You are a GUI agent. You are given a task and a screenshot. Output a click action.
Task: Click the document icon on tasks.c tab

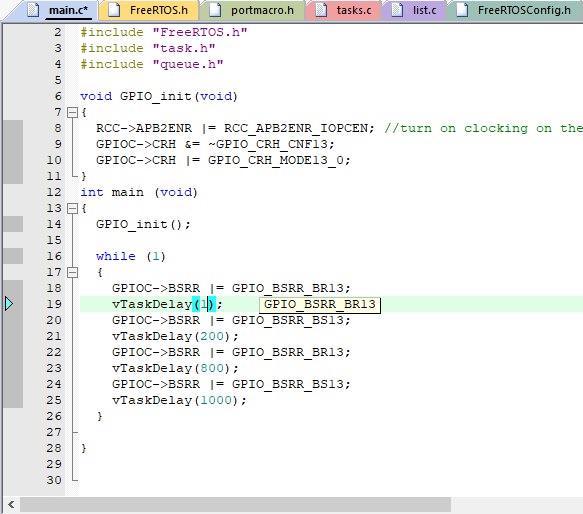[x=321, y=10]
